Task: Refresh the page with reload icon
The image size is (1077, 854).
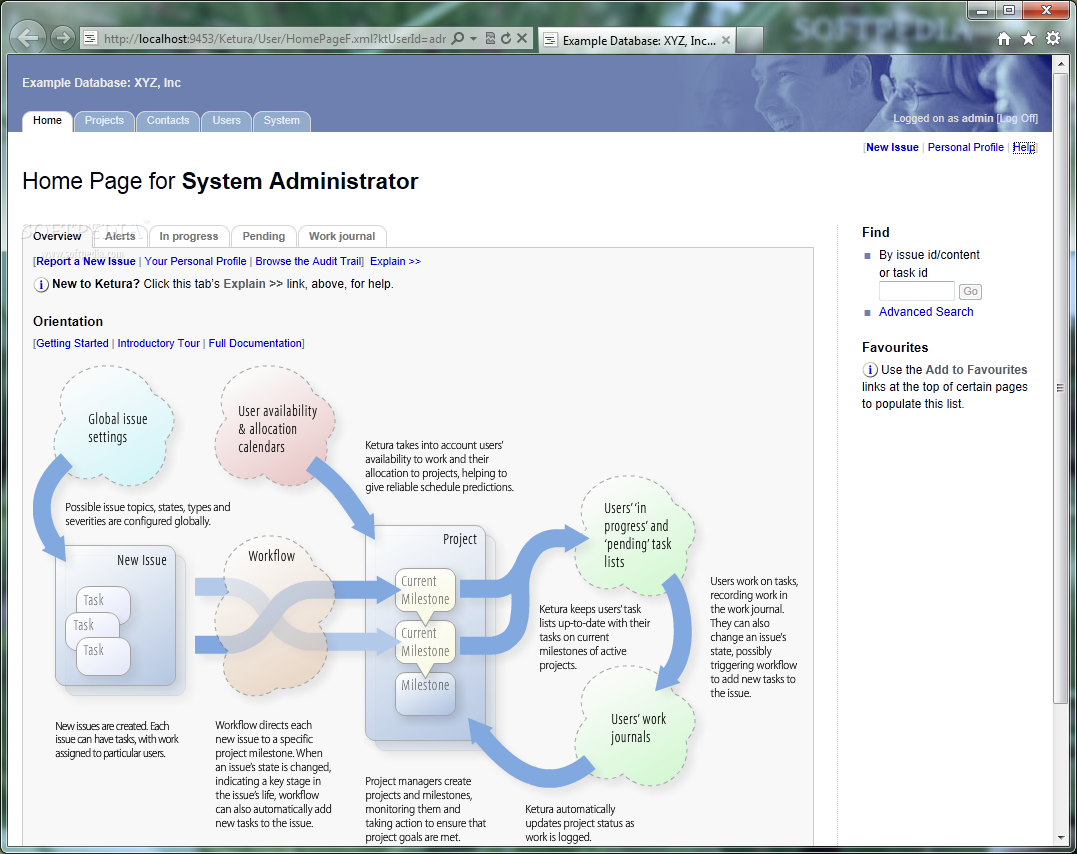Action: click(506, 38)
